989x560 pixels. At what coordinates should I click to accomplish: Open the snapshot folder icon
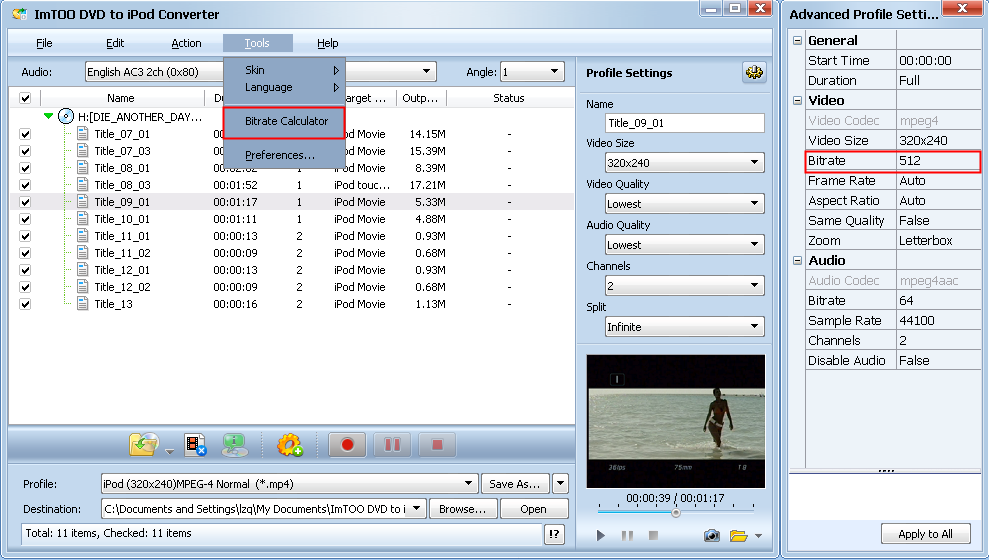(738, 535)
